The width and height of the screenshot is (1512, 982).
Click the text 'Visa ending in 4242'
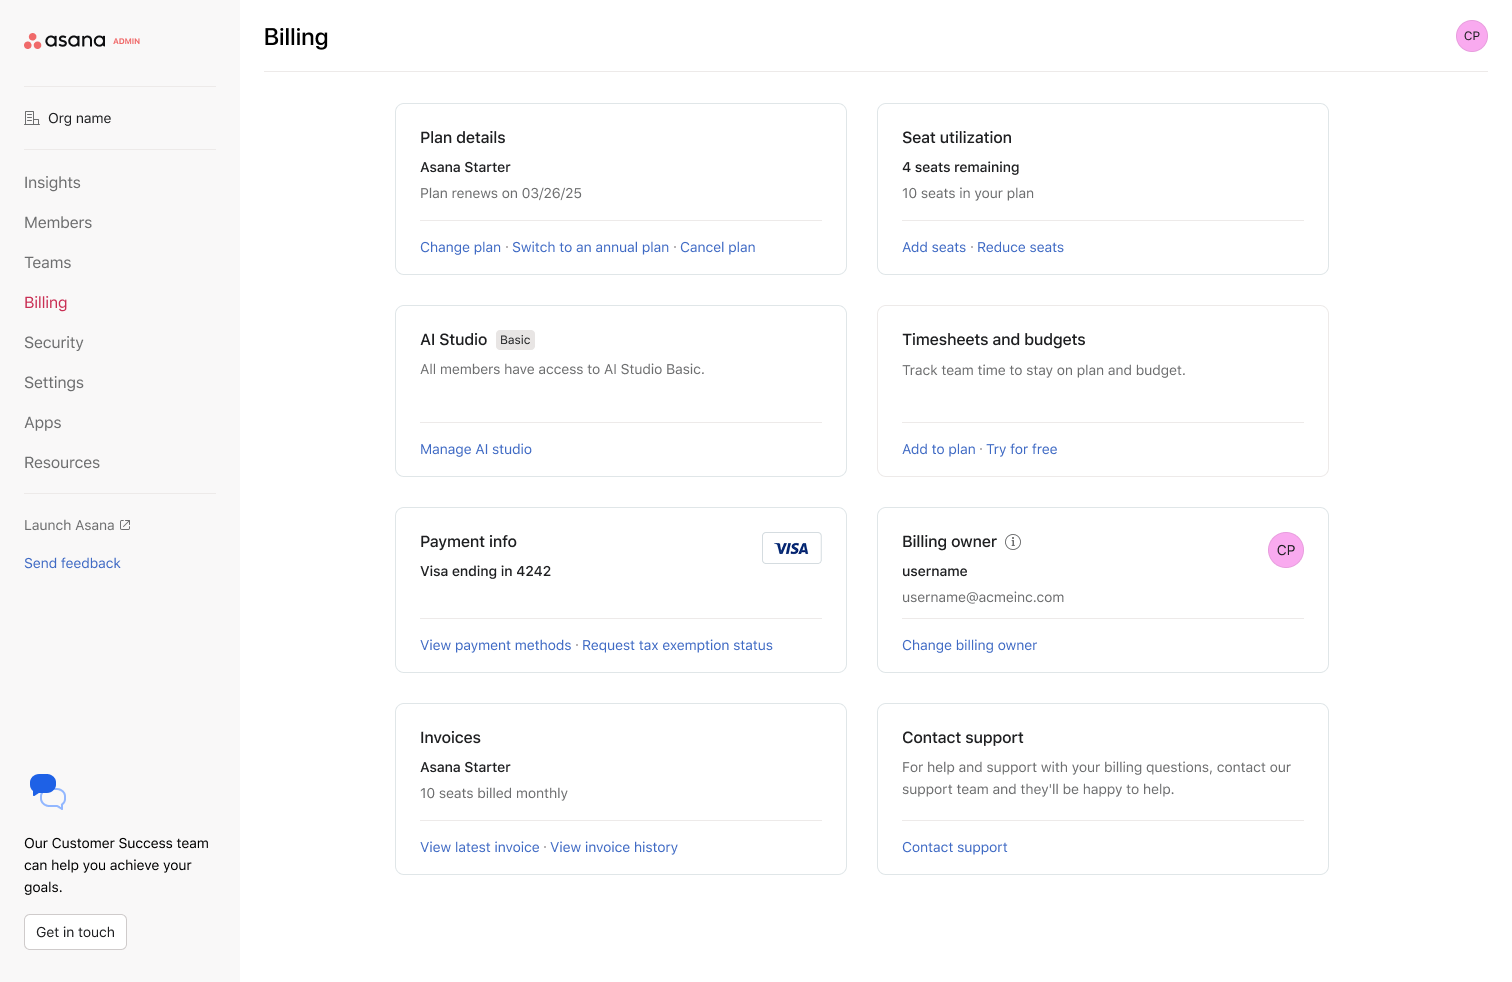click(x=486, y=571)
